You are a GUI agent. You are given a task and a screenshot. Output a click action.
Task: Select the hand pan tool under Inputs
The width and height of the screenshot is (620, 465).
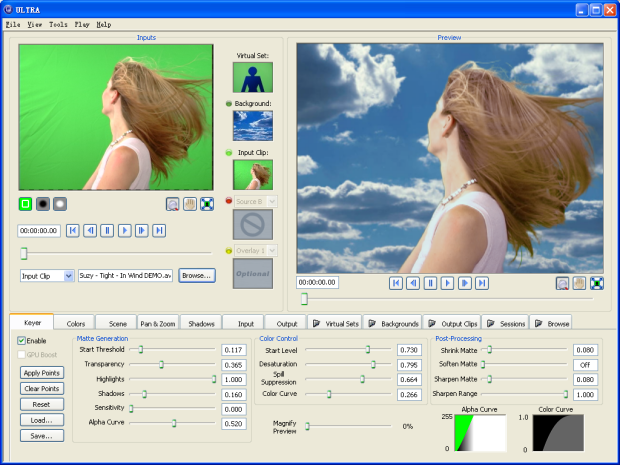click(x=189, y=204)
